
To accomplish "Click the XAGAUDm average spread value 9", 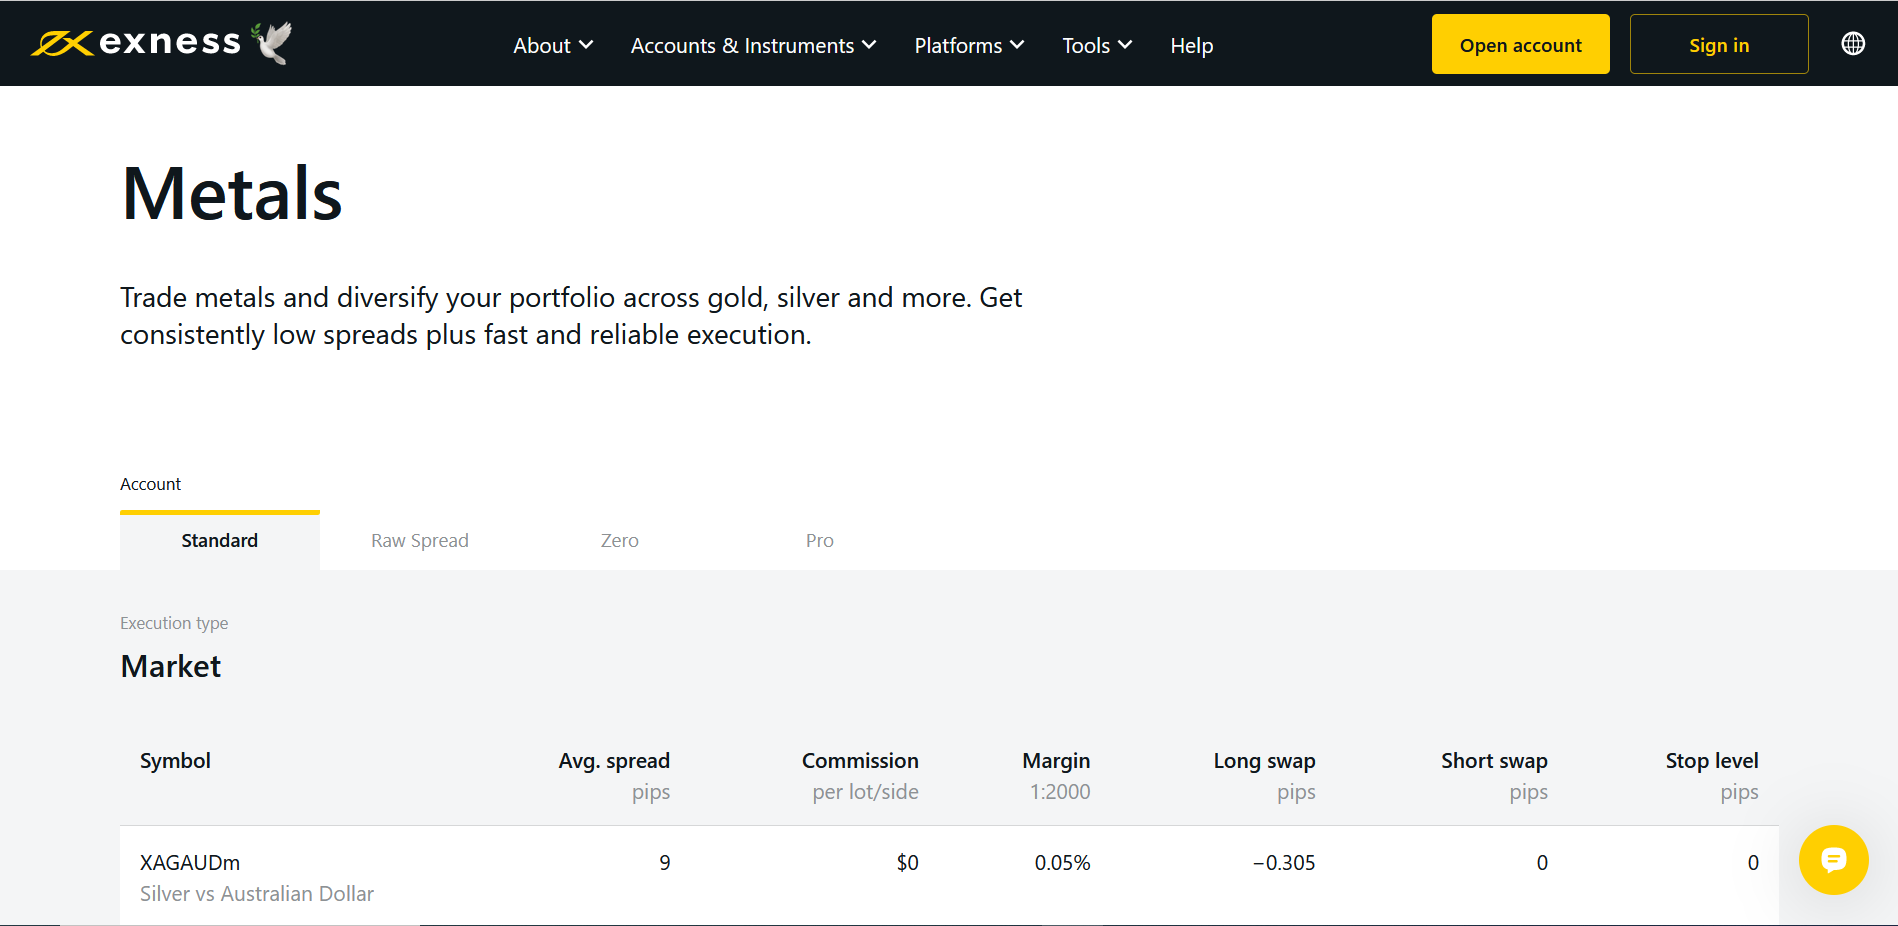I will 665,862.
